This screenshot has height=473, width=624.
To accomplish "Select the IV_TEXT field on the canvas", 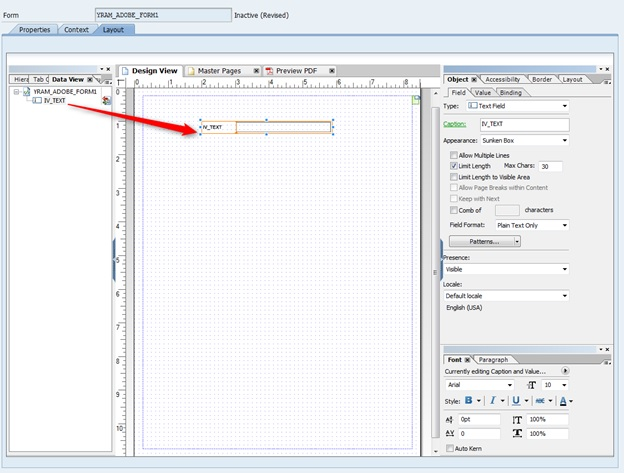I will pos(266,127).
